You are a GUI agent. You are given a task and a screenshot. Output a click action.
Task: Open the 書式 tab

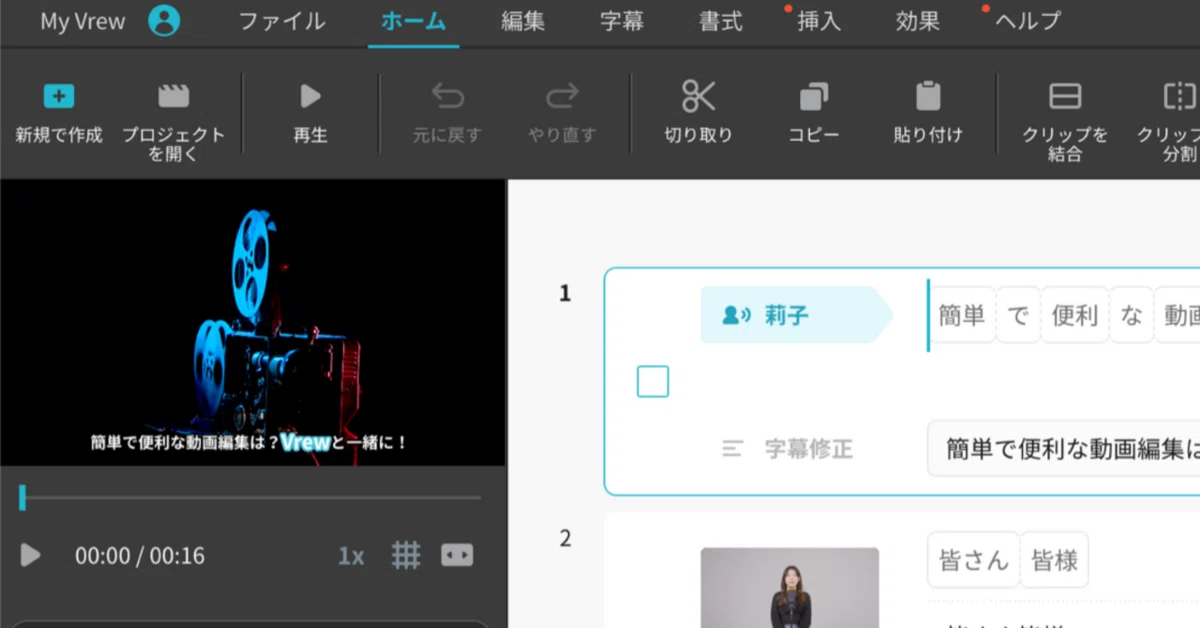click(x=721, y=21)
